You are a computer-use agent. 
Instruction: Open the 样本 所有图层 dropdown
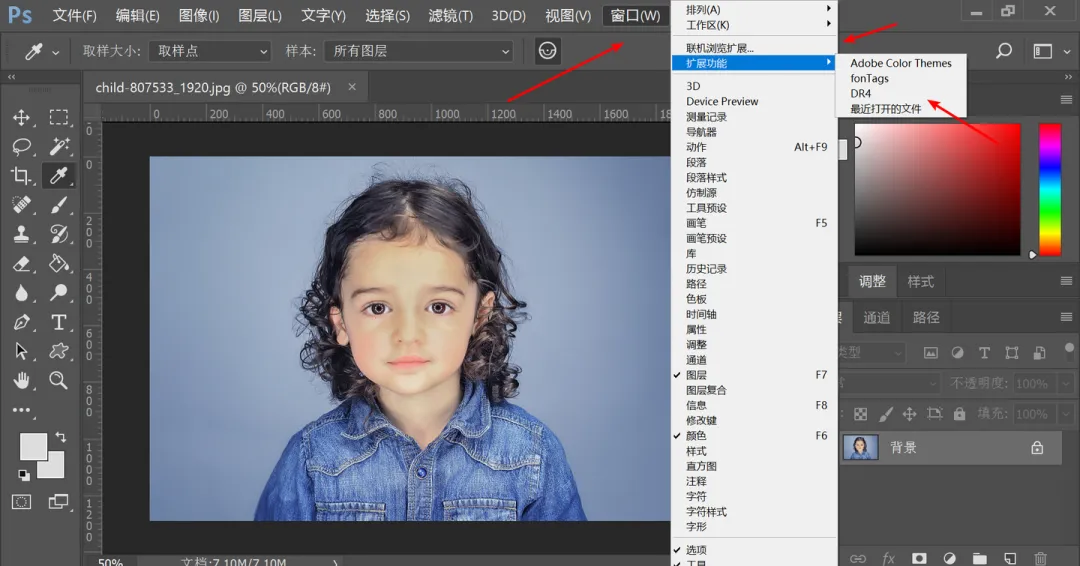tap(419, 51)
